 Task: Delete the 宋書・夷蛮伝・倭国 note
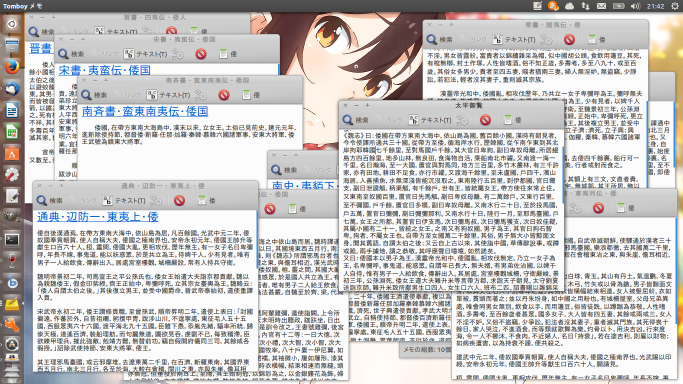coord(201,54)
